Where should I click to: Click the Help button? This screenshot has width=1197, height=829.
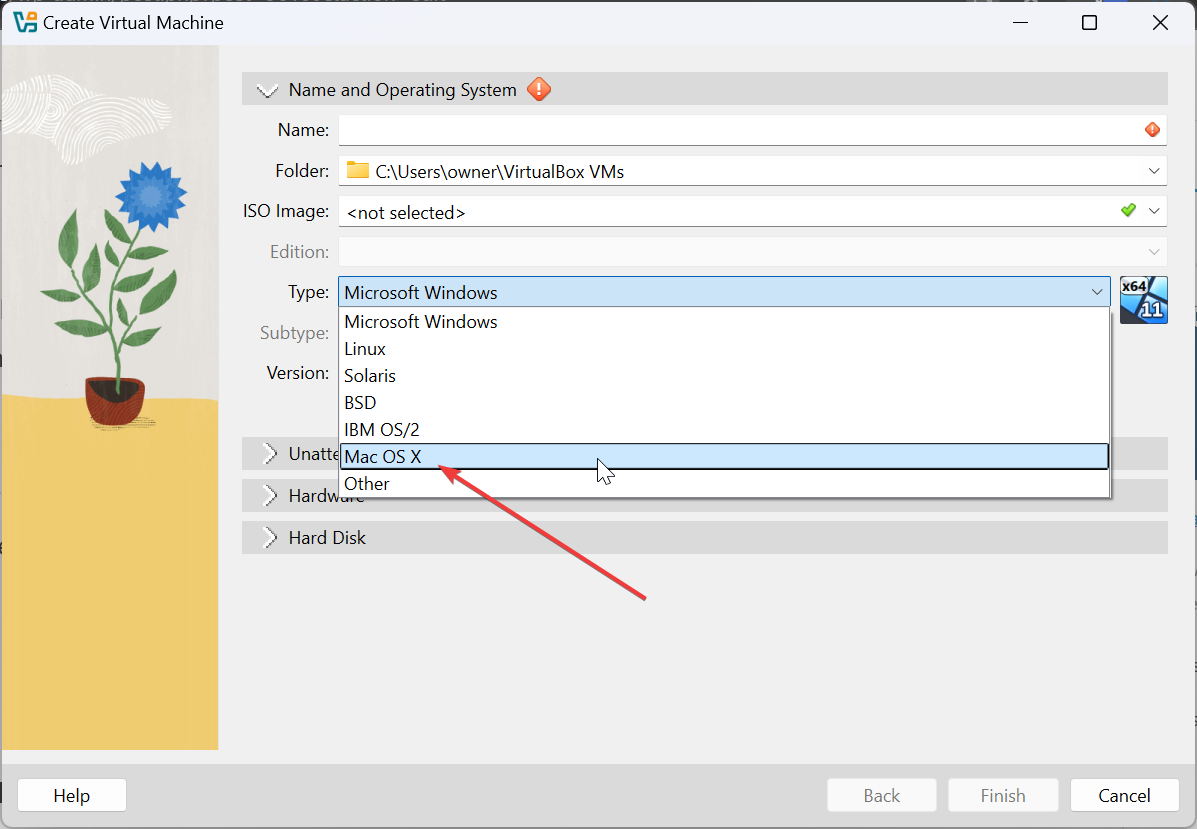(72, 796)
